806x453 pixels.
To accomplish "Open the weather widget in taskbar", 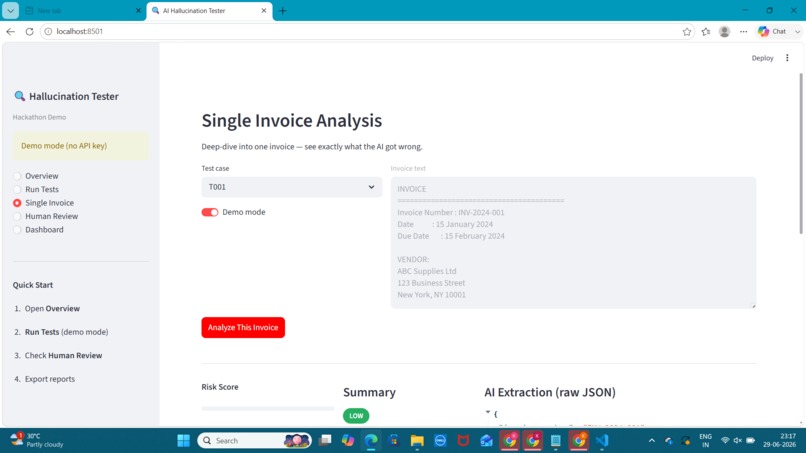I will (x=37, y=440).
